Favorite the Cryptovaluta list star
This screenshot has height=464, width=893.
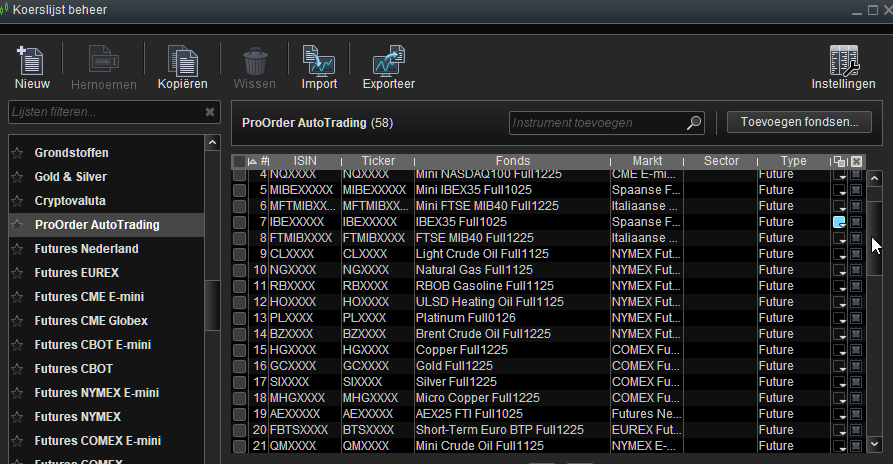[17, 201]
